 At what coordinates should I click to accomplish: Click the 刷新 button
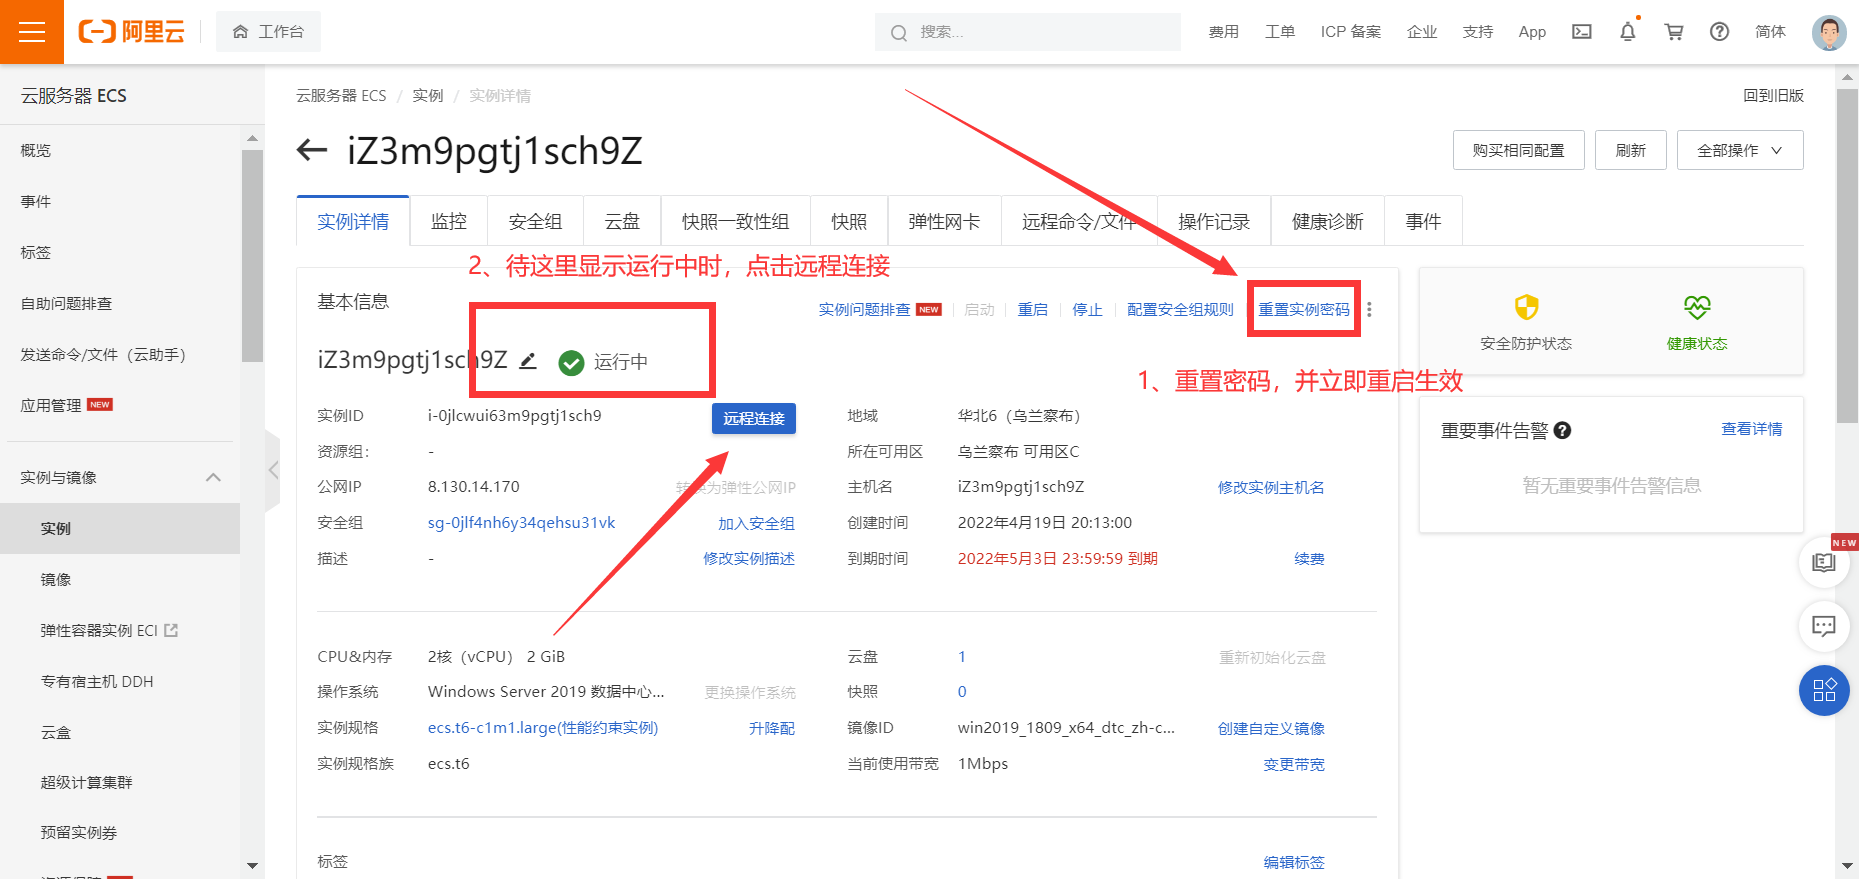coord(1631,150)
